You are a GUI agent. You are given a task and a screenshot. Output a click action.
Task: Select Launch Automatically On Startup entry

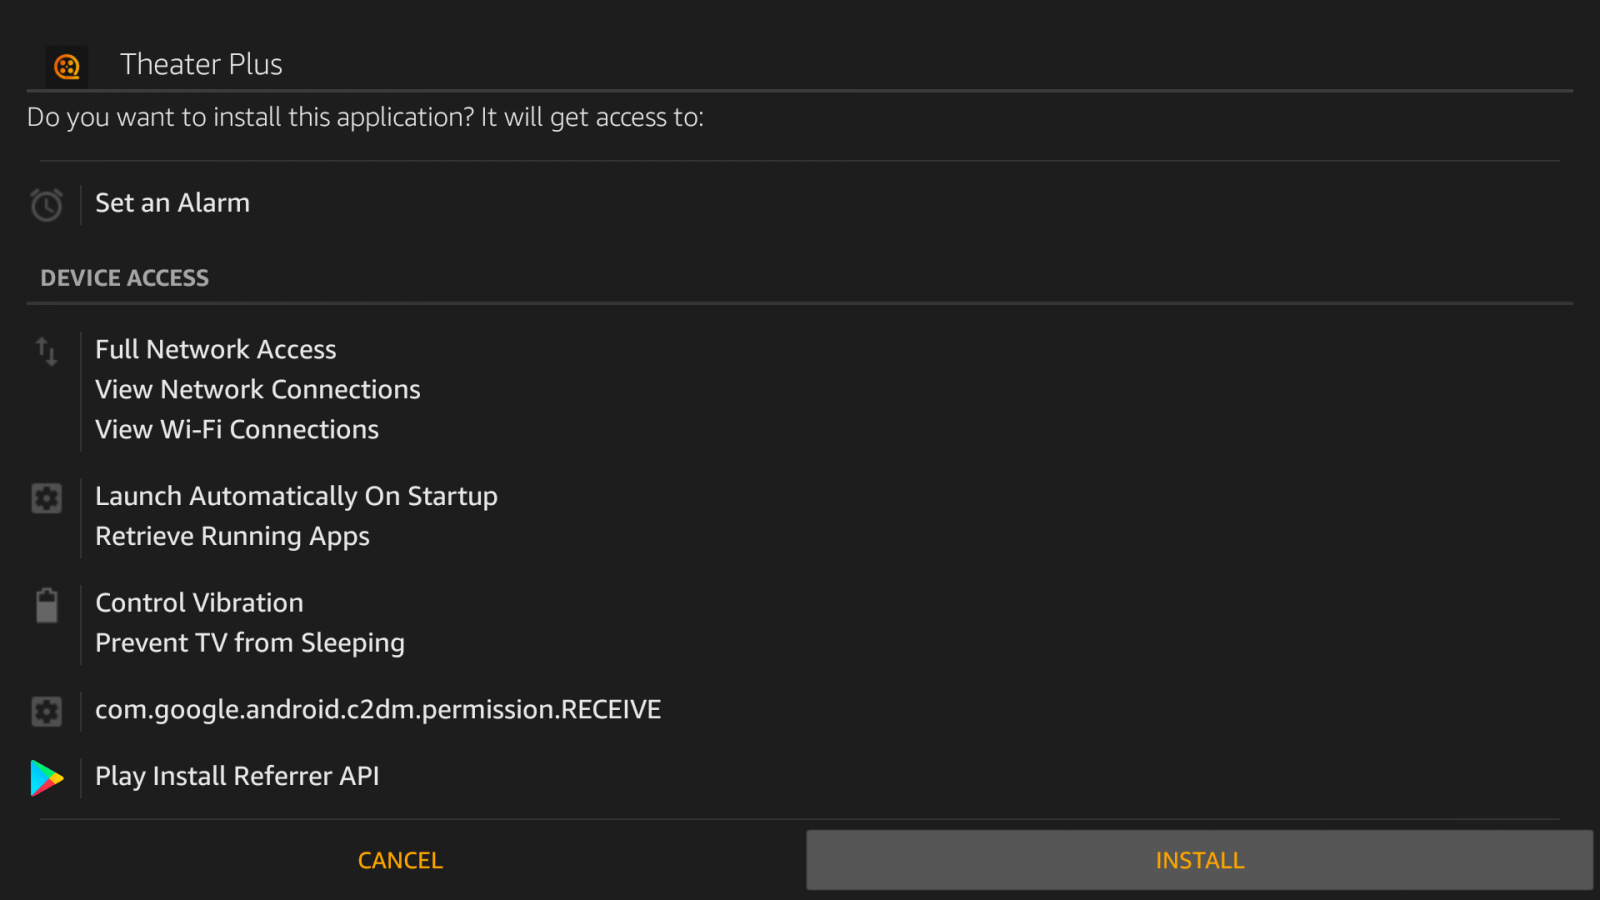tap(296, 496)
